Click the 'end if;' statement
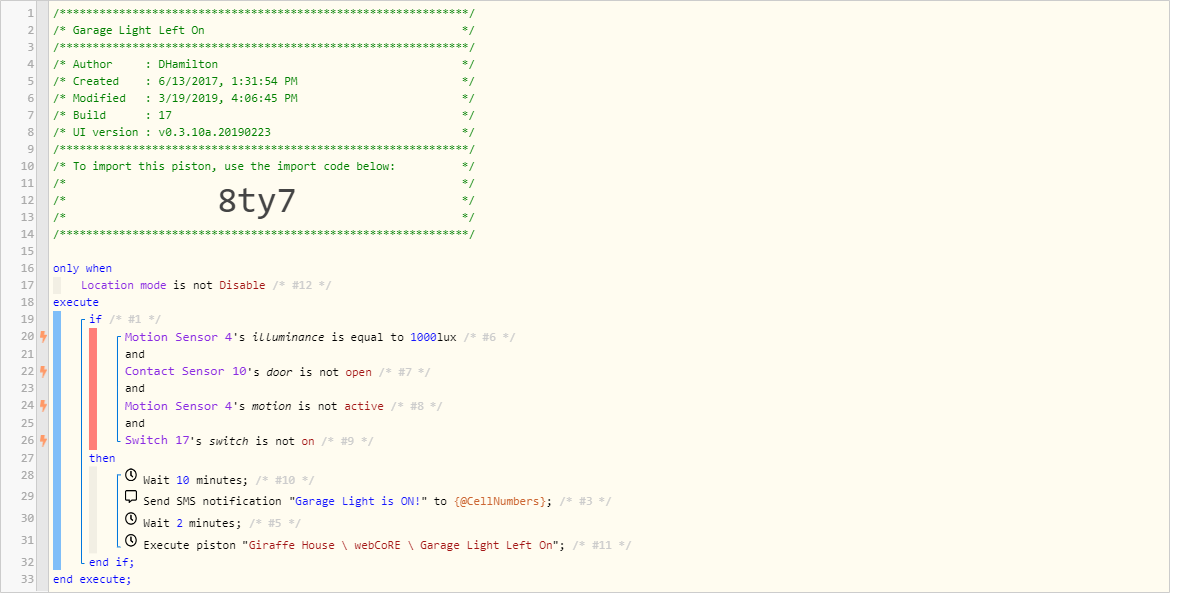Viewport: 1178px width, 595px height. (111, 562)
